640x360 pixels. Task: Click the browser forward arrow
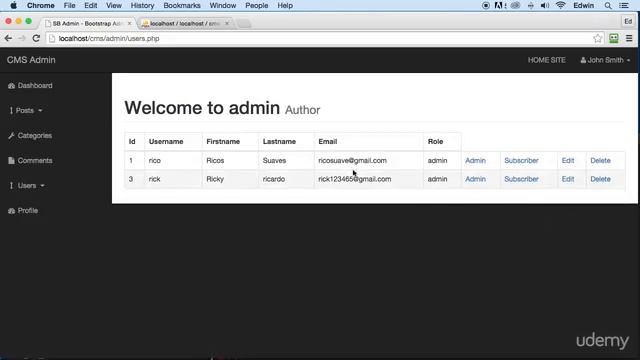22,38
